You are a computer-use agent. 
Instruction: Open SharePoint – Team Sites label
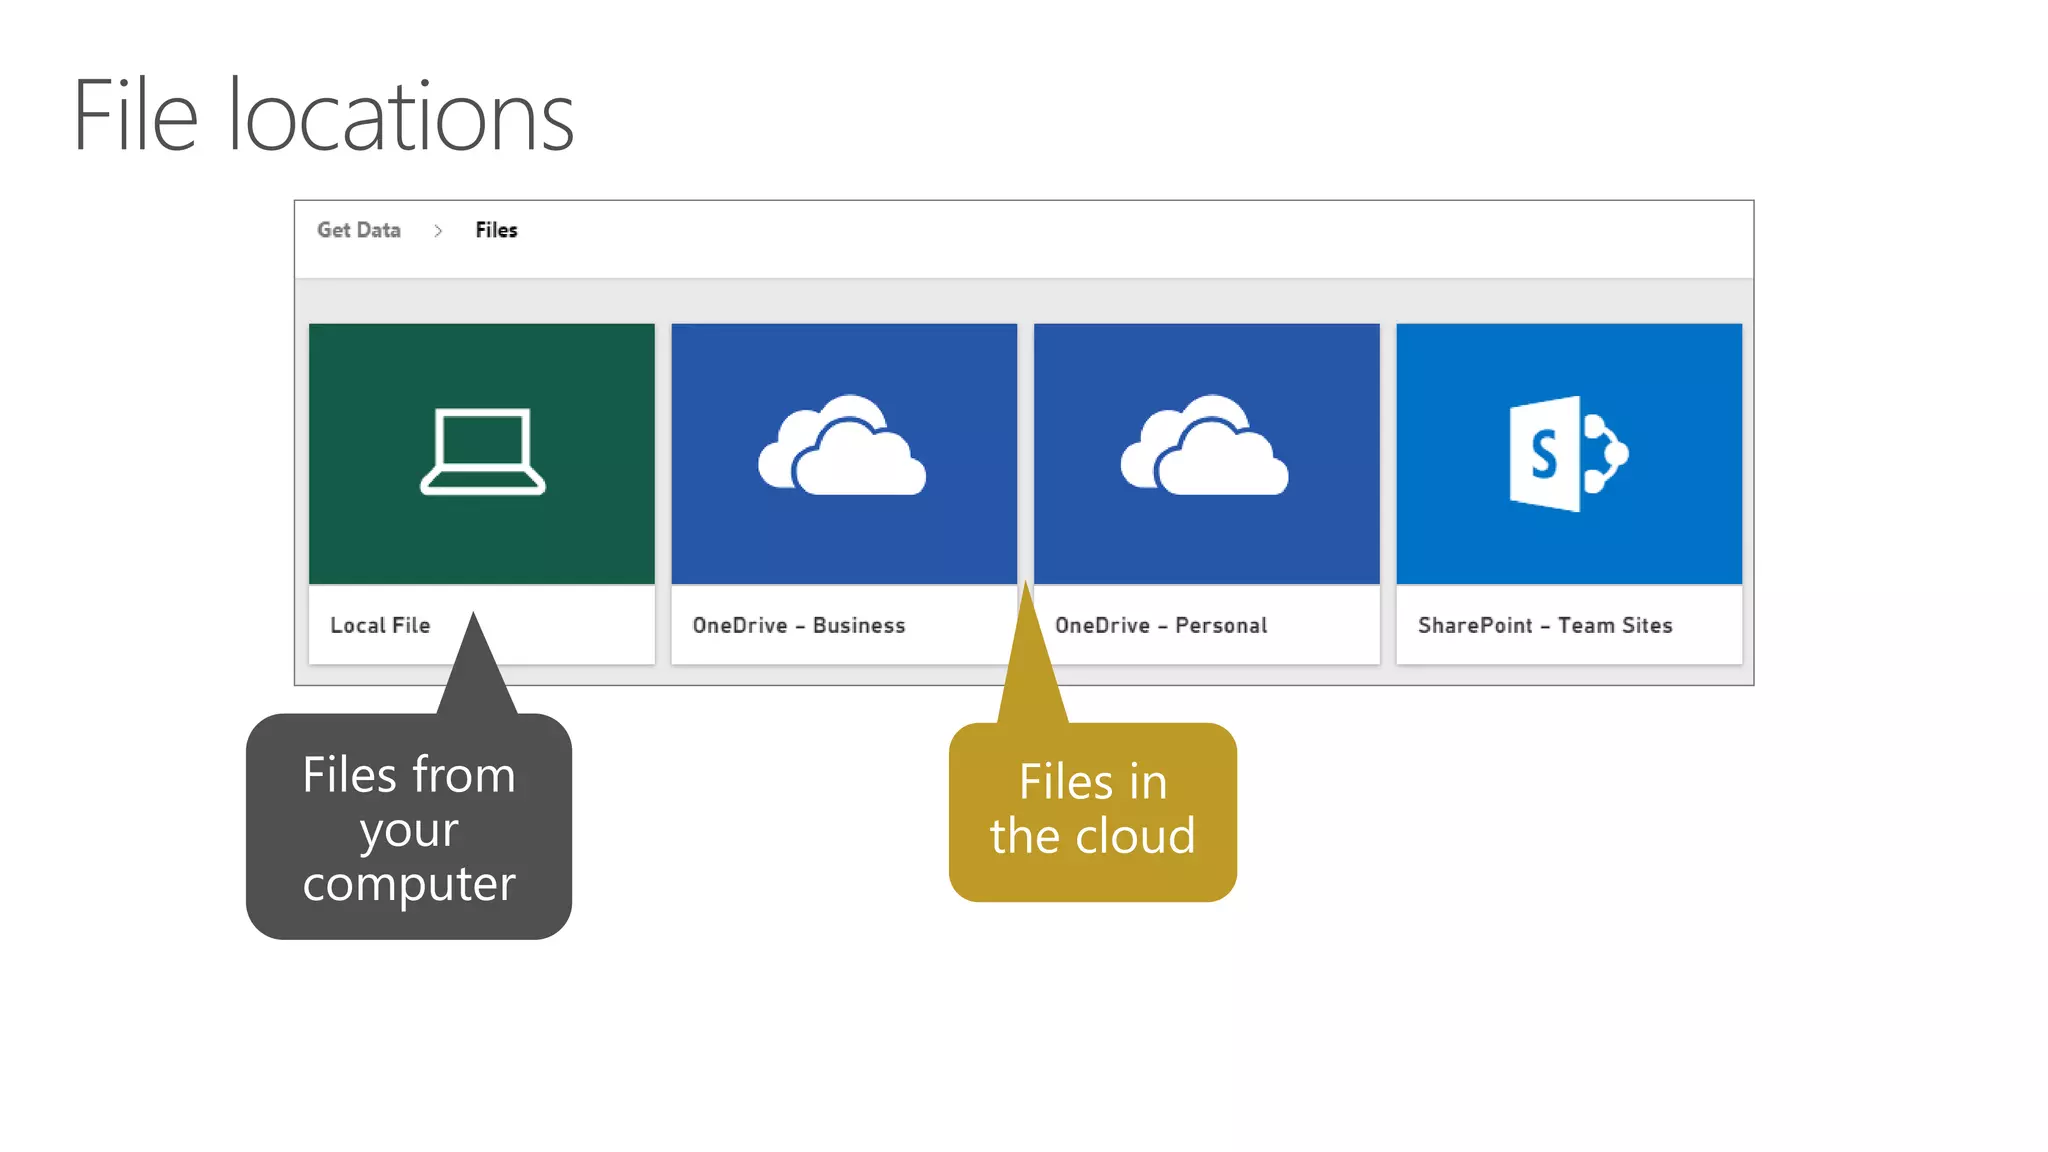click(x=1544, y=625)
